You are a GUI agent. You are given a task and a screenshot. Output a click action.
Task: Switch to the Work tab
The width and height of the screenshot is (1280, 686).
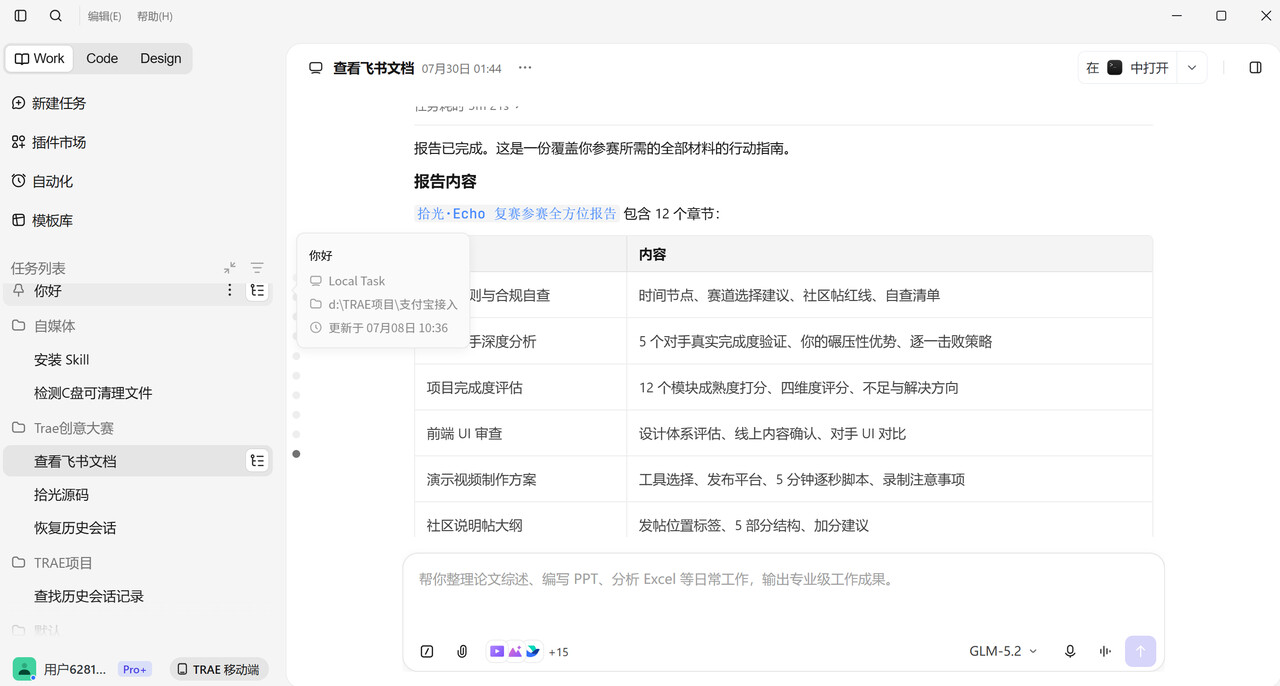pos(40,59)
